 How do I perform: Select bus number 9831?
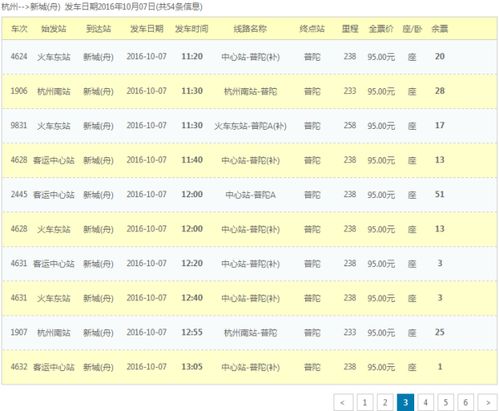tap(19, 125)
